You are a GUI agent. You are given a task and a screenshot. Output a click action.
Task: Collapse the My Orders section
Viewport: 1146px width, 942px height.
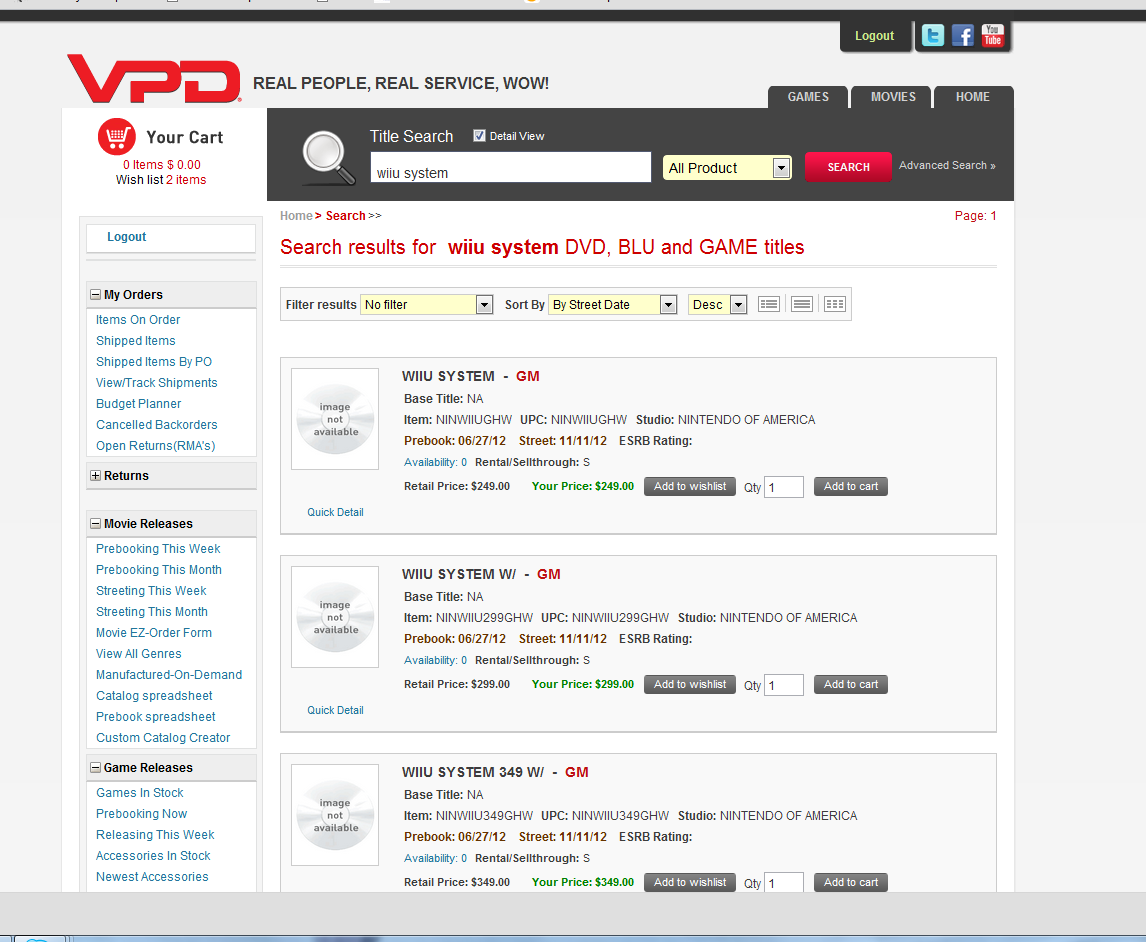(95, 295)
